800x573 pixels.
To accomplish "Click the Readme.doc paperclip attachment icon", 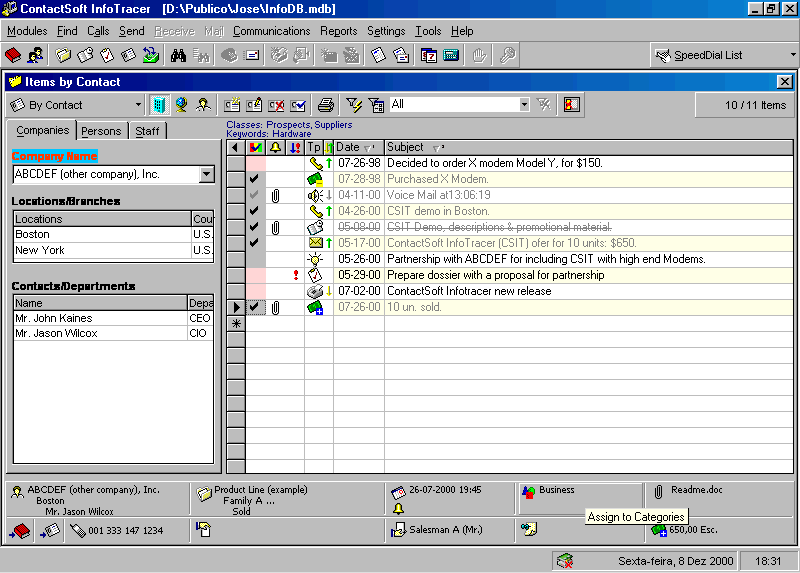I will (x=659, y=491).
